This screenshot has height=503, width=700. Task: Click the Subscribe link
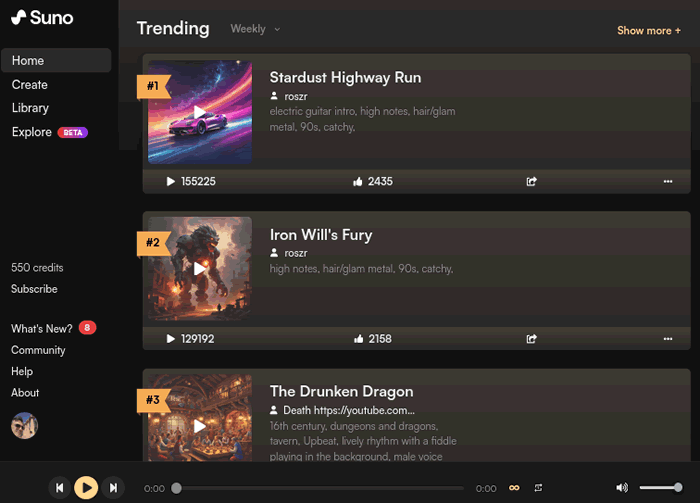pyautogui.click(x=34, y=289)
